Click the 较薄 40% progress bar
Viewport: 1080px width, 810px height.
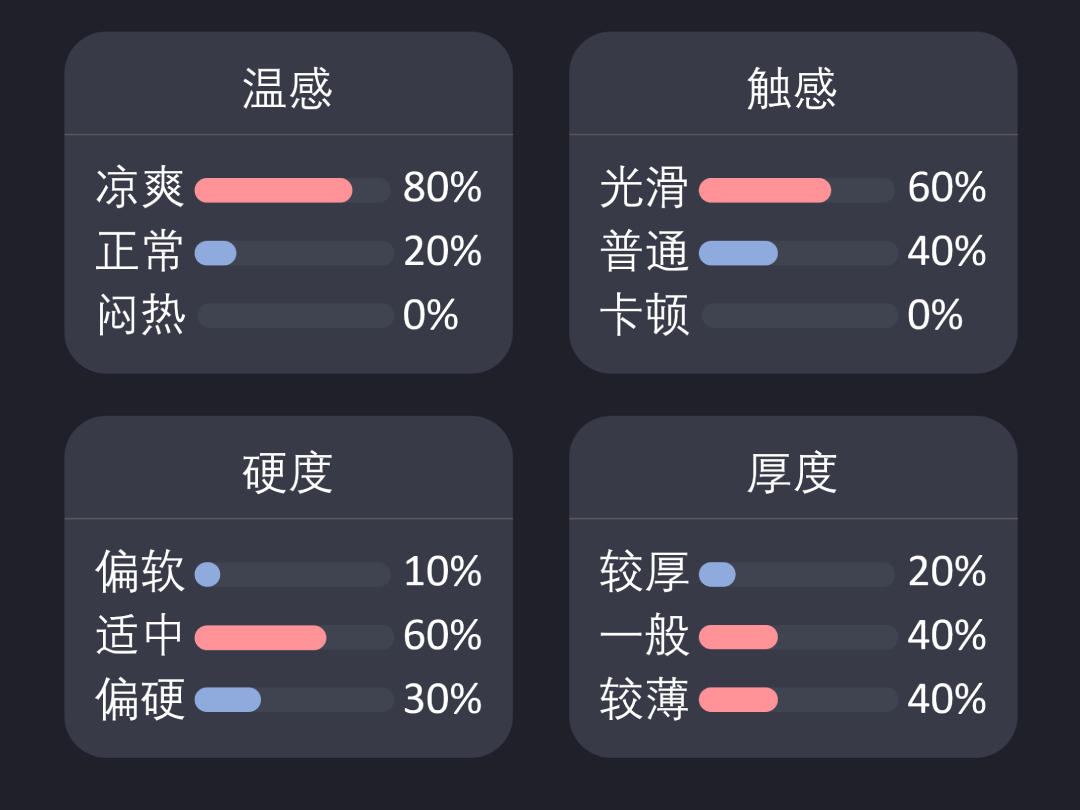[x=798, y=700]
